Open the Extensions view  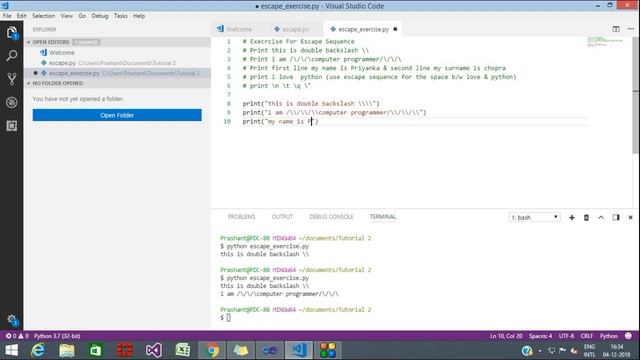click(x=11, y=126)
